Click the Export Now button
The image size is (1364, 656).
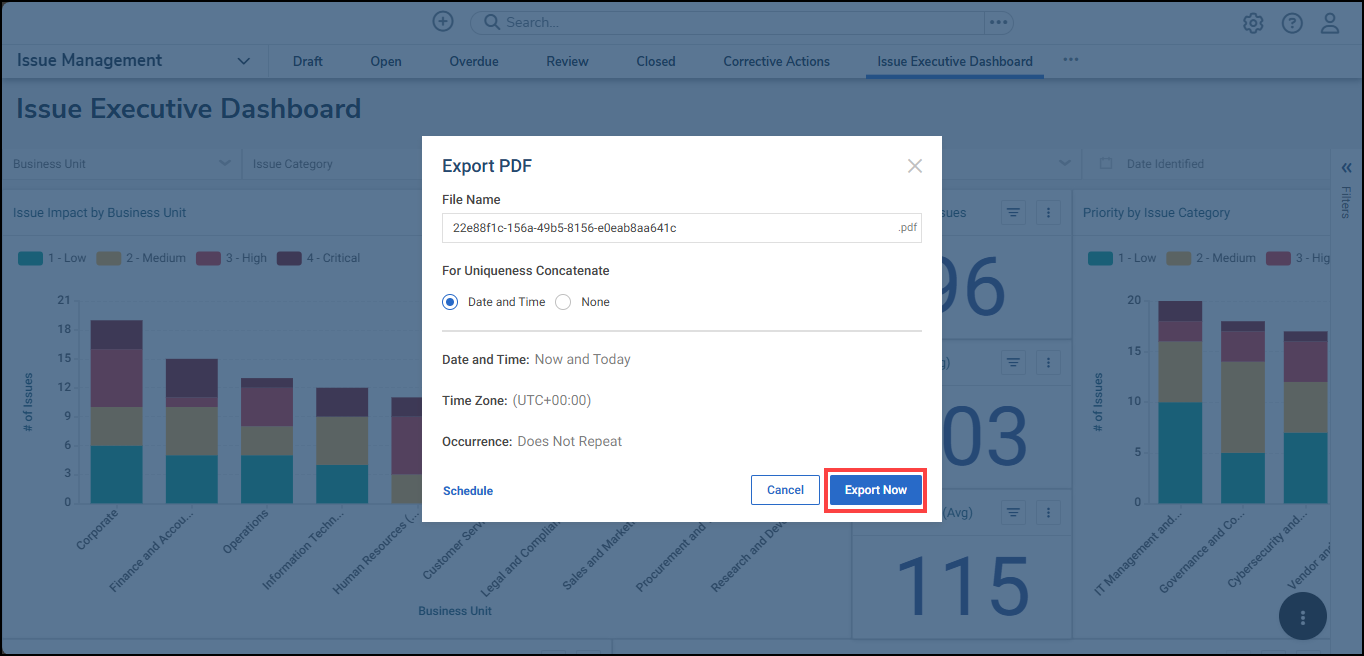point(875,490)
